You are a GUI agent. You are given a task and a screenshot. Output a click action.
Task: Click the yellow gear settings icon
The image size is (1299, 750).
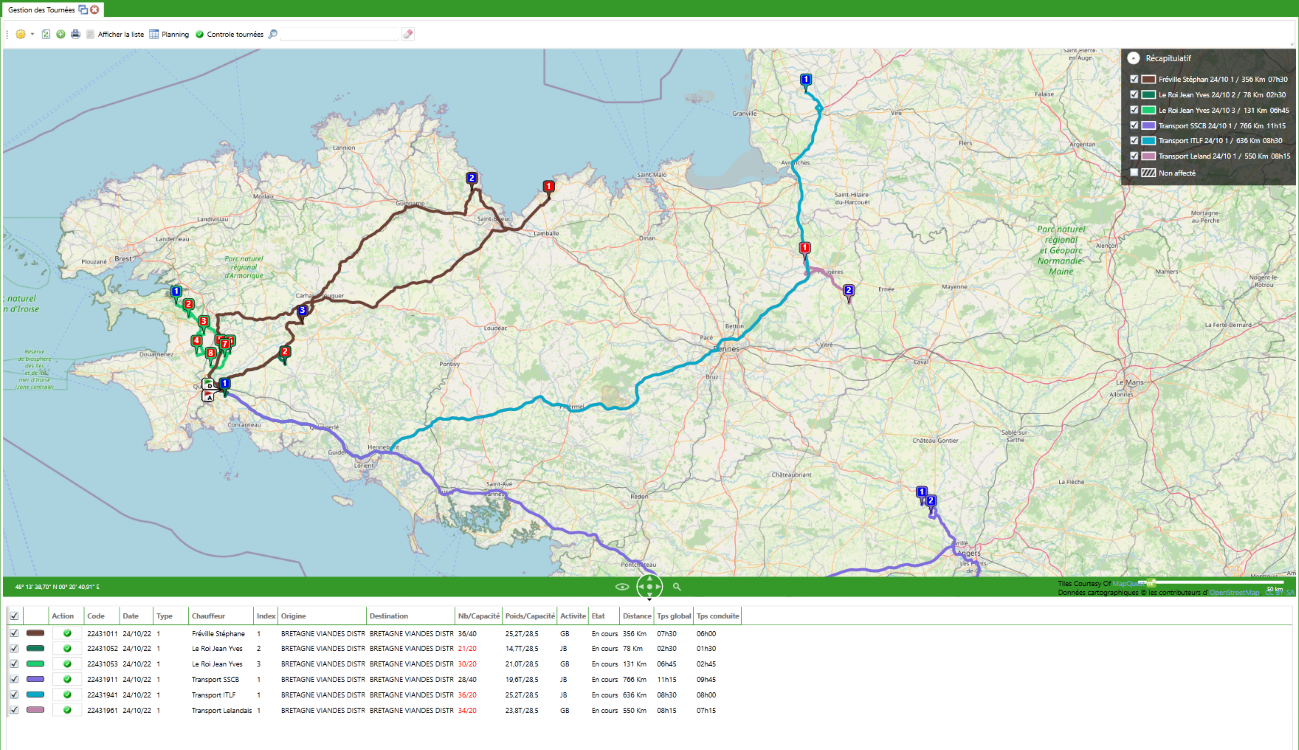20,34
